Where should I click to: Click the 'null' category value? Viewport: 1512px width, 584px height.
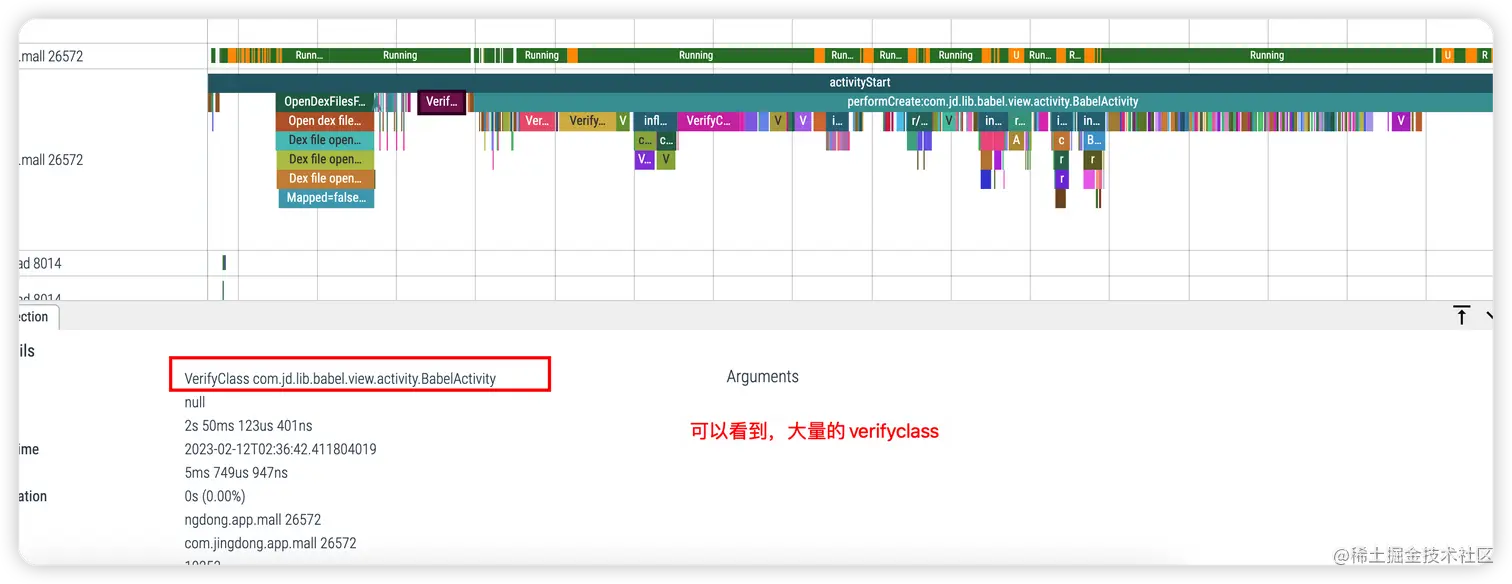(x=195, y=402)
